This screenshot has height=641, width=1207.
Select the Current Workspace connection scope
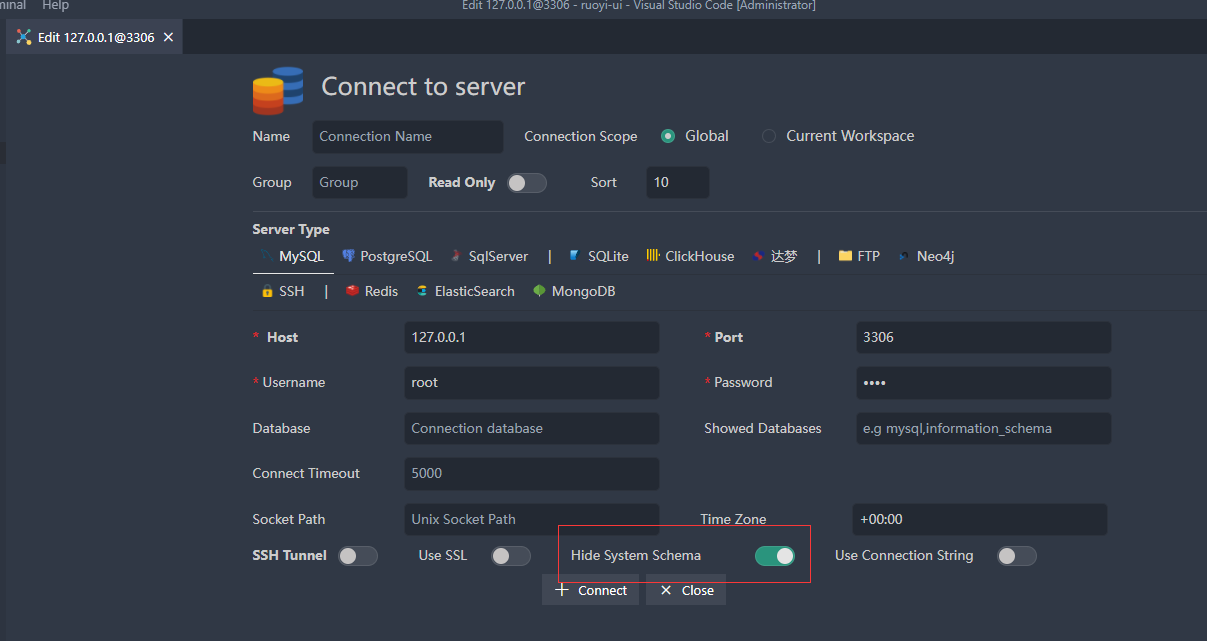[768, 136]
